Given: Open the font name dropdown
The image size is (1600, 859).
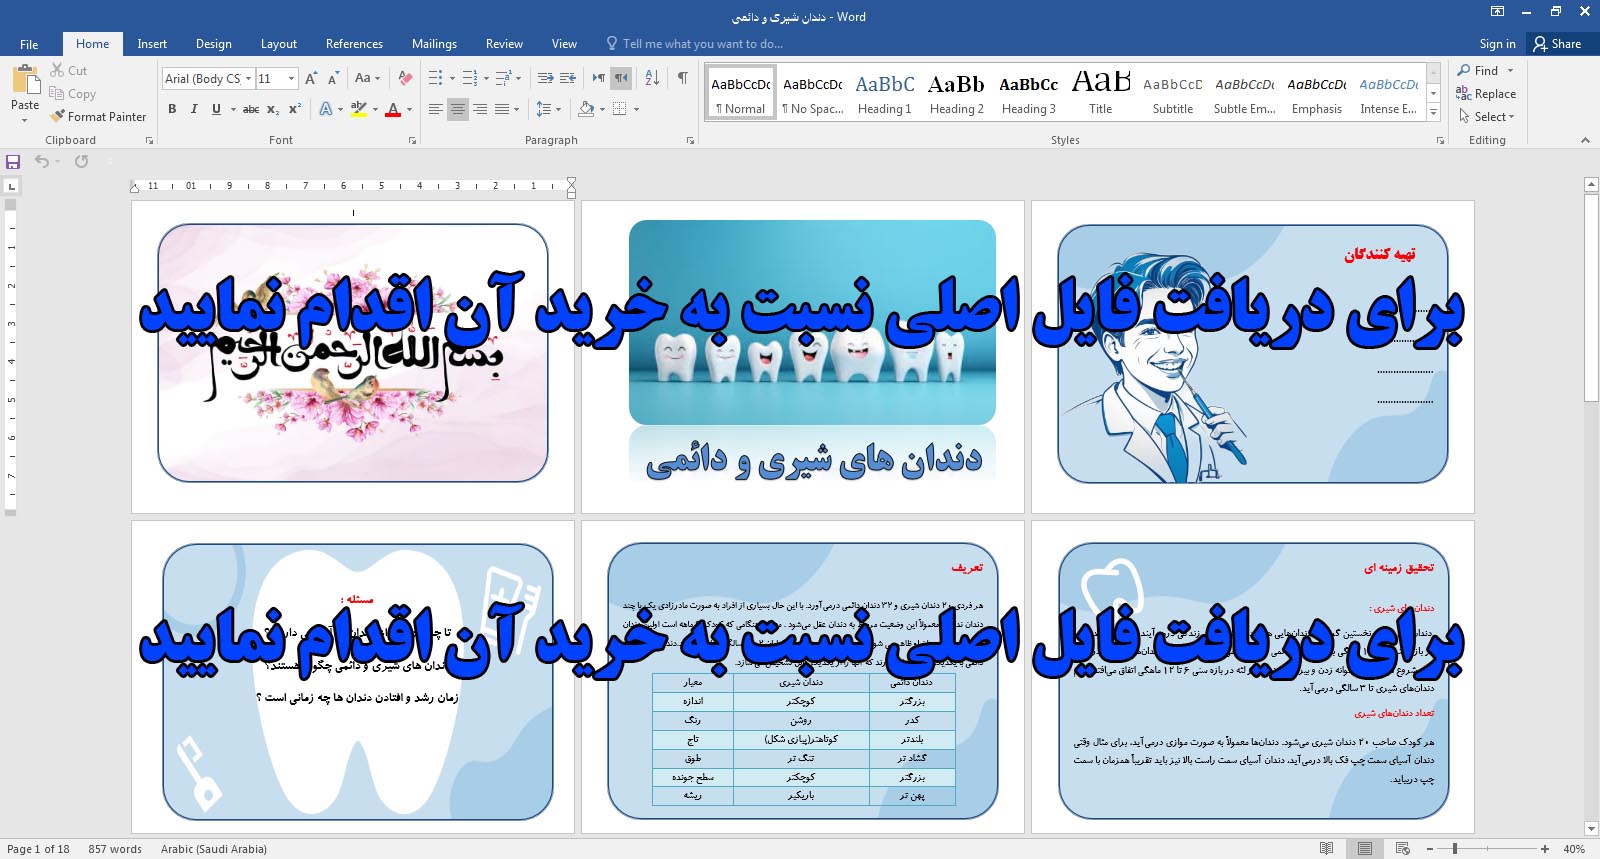Looking at the screenshot, I should [248, 79].
